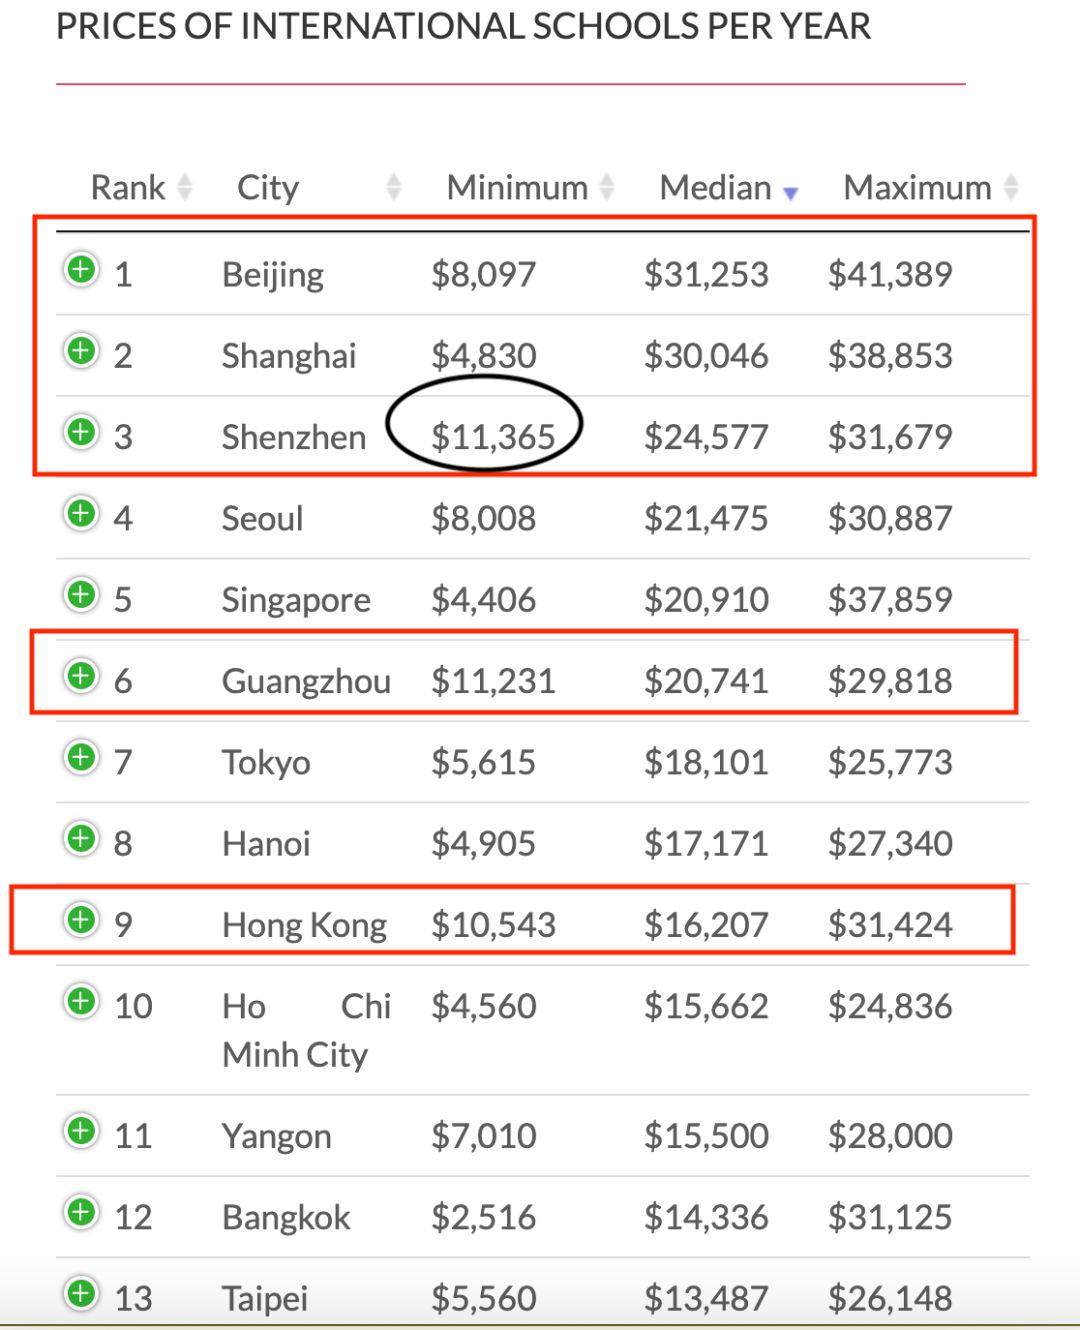
Task: Click green plus icon beside Seoul
Action: click(81, 514)
